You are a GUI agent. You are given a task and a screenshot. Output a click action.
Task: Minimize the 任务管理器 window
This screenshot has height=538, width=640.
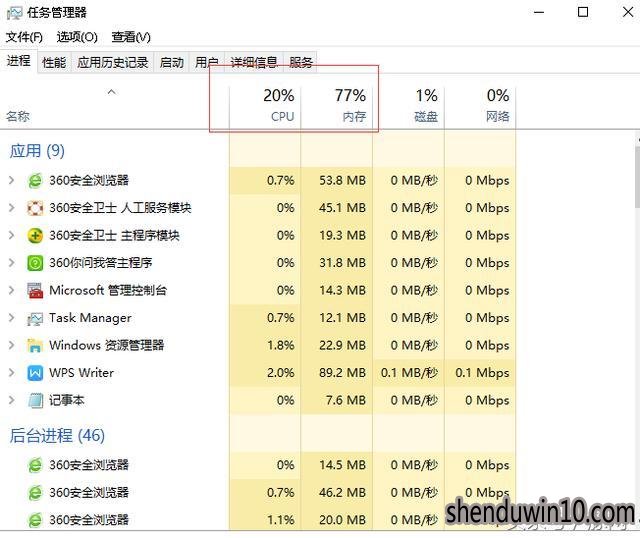point(539,12)
